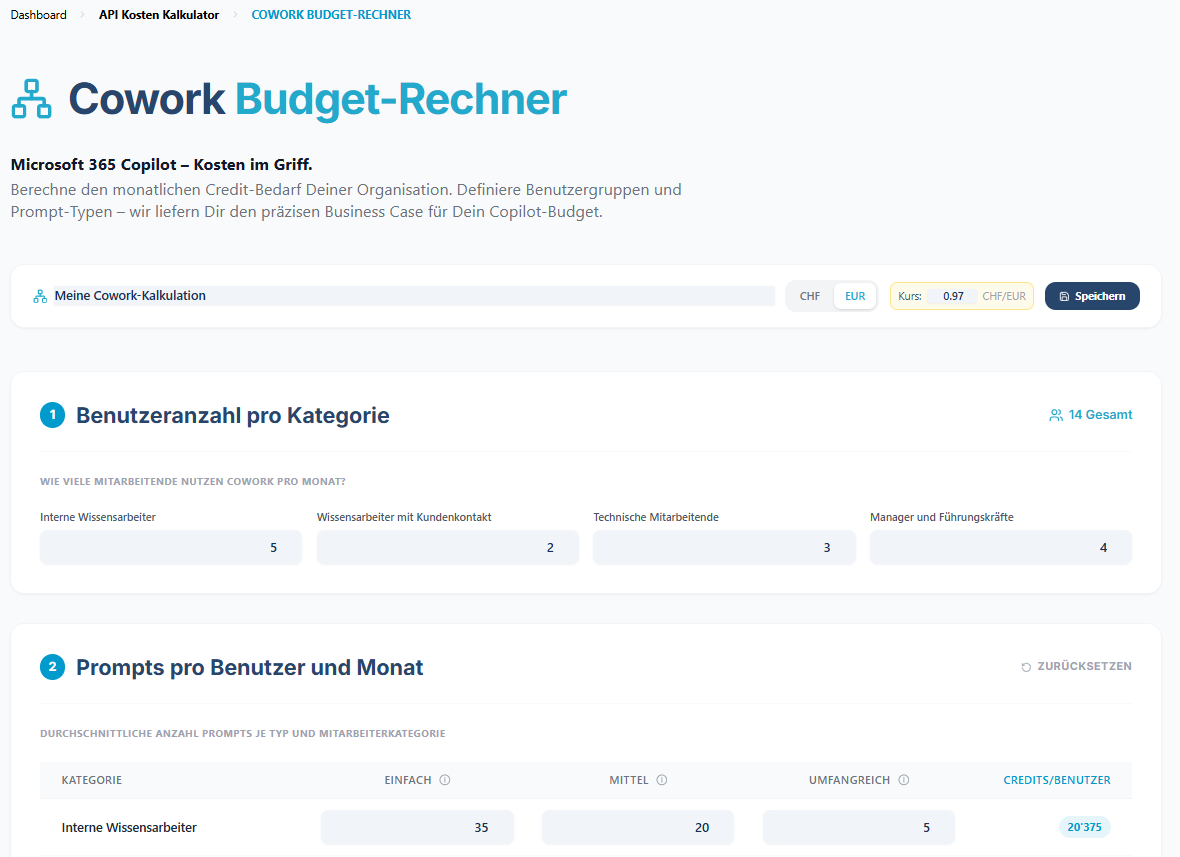Click info icon next to EINFACH

445,780
